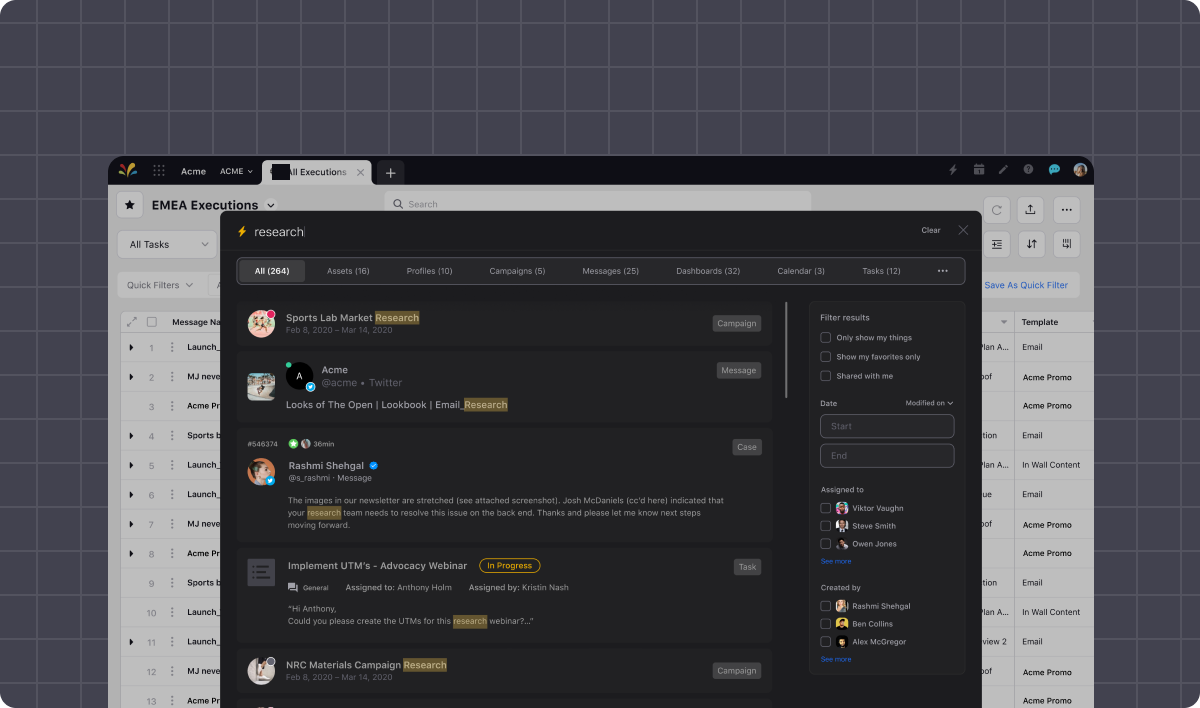
Task: Click the Sprinklr logo icon
Action: coord(127,170)
